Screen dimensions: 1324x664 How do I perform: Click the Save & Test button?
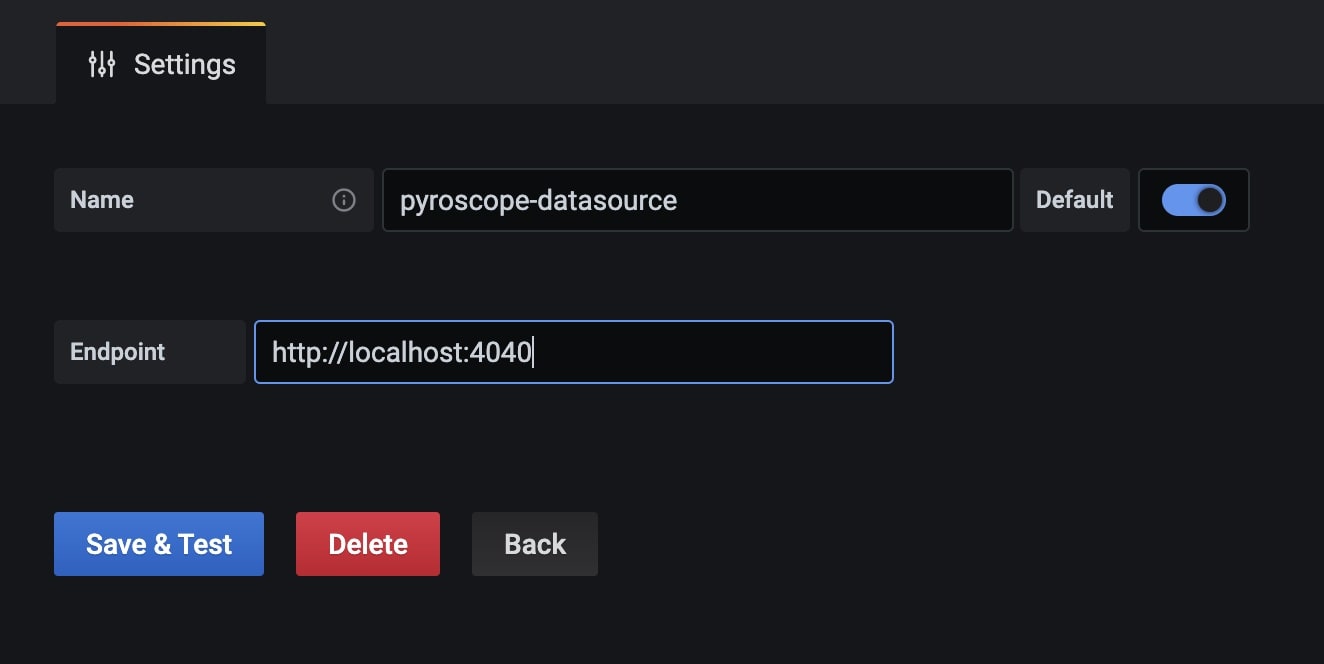pos(159,544)
